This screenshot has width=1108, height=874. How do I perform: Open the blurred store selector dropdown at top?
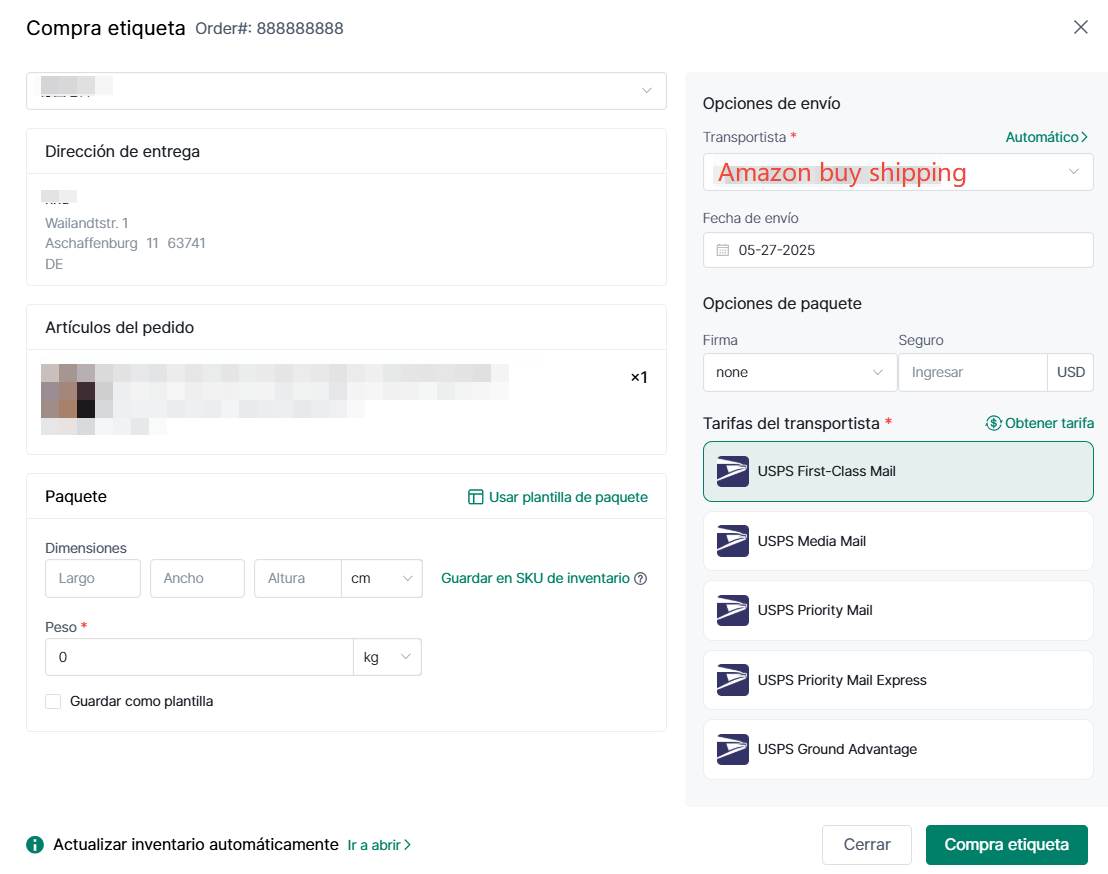[x=346, y=91]
